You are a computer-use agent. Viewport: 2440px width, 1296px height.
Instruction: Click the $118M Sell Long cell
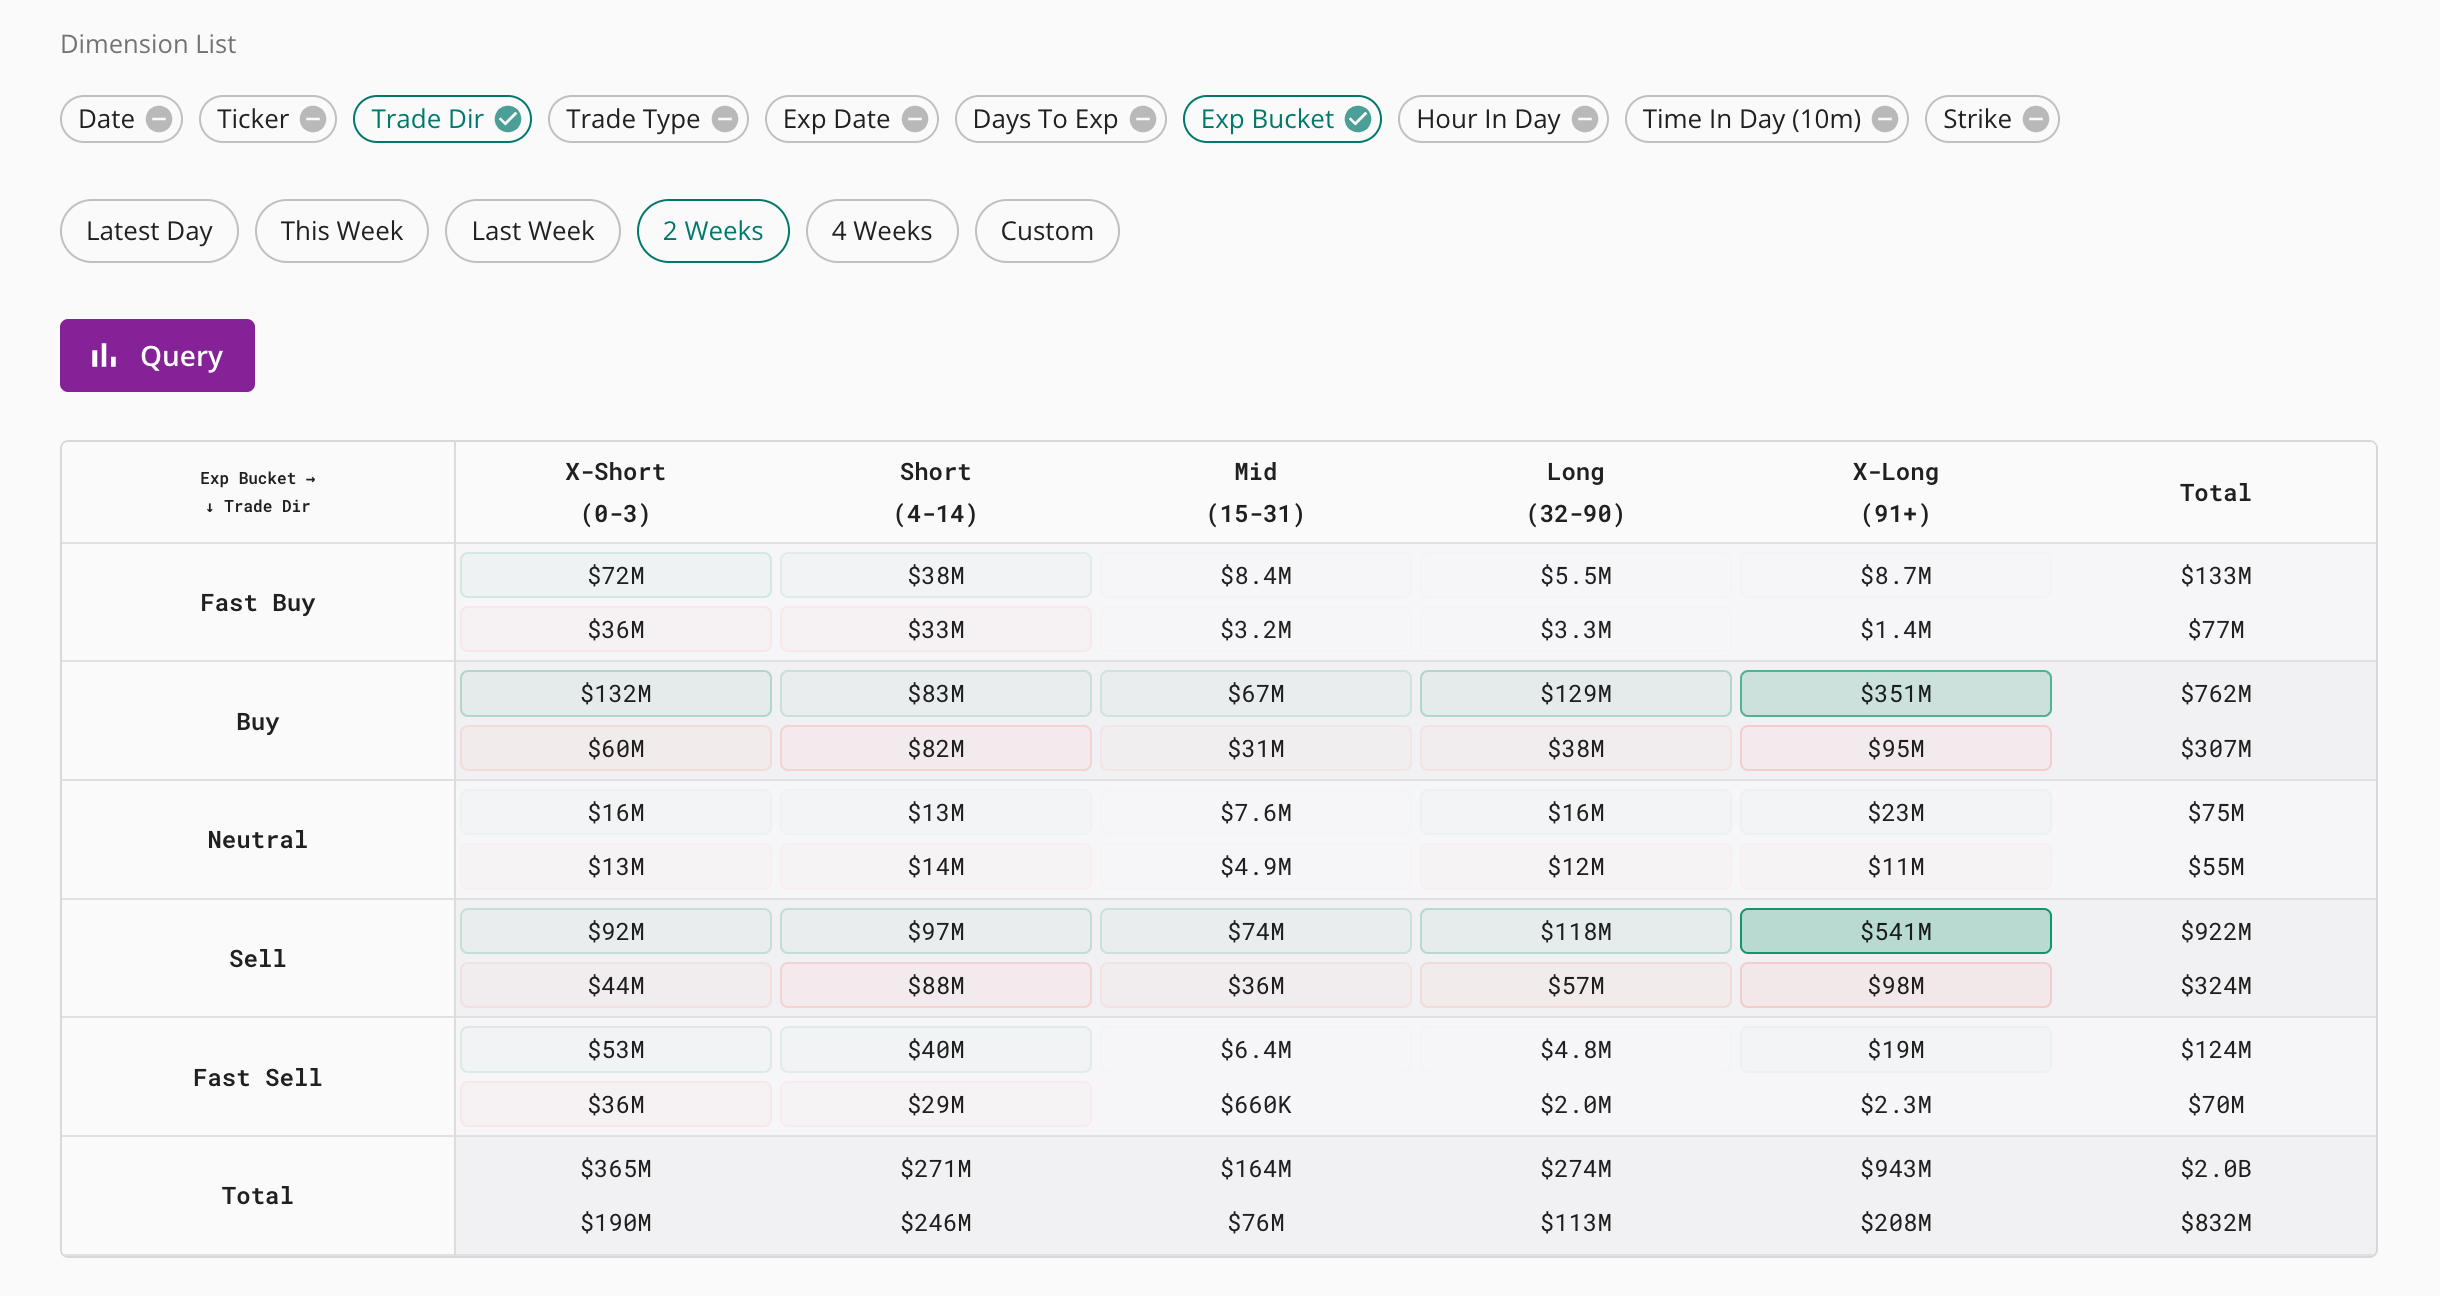1576,932
